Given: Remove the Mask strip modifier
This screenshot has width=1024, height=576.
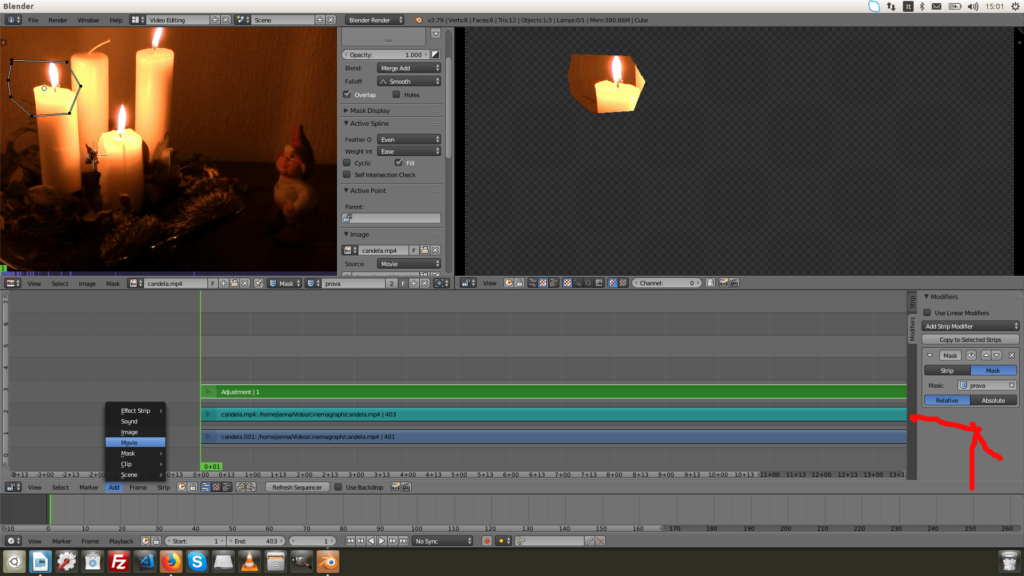Looking at the screenshot, I should [x=1012, y=355].
